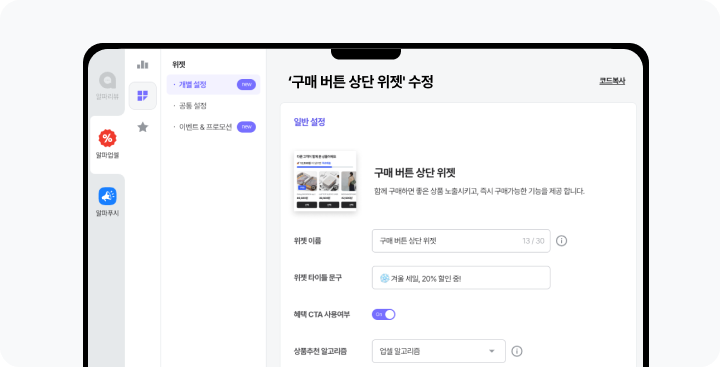
Task: Click the 위젯 sidebar heading
Action: (179, 65)
